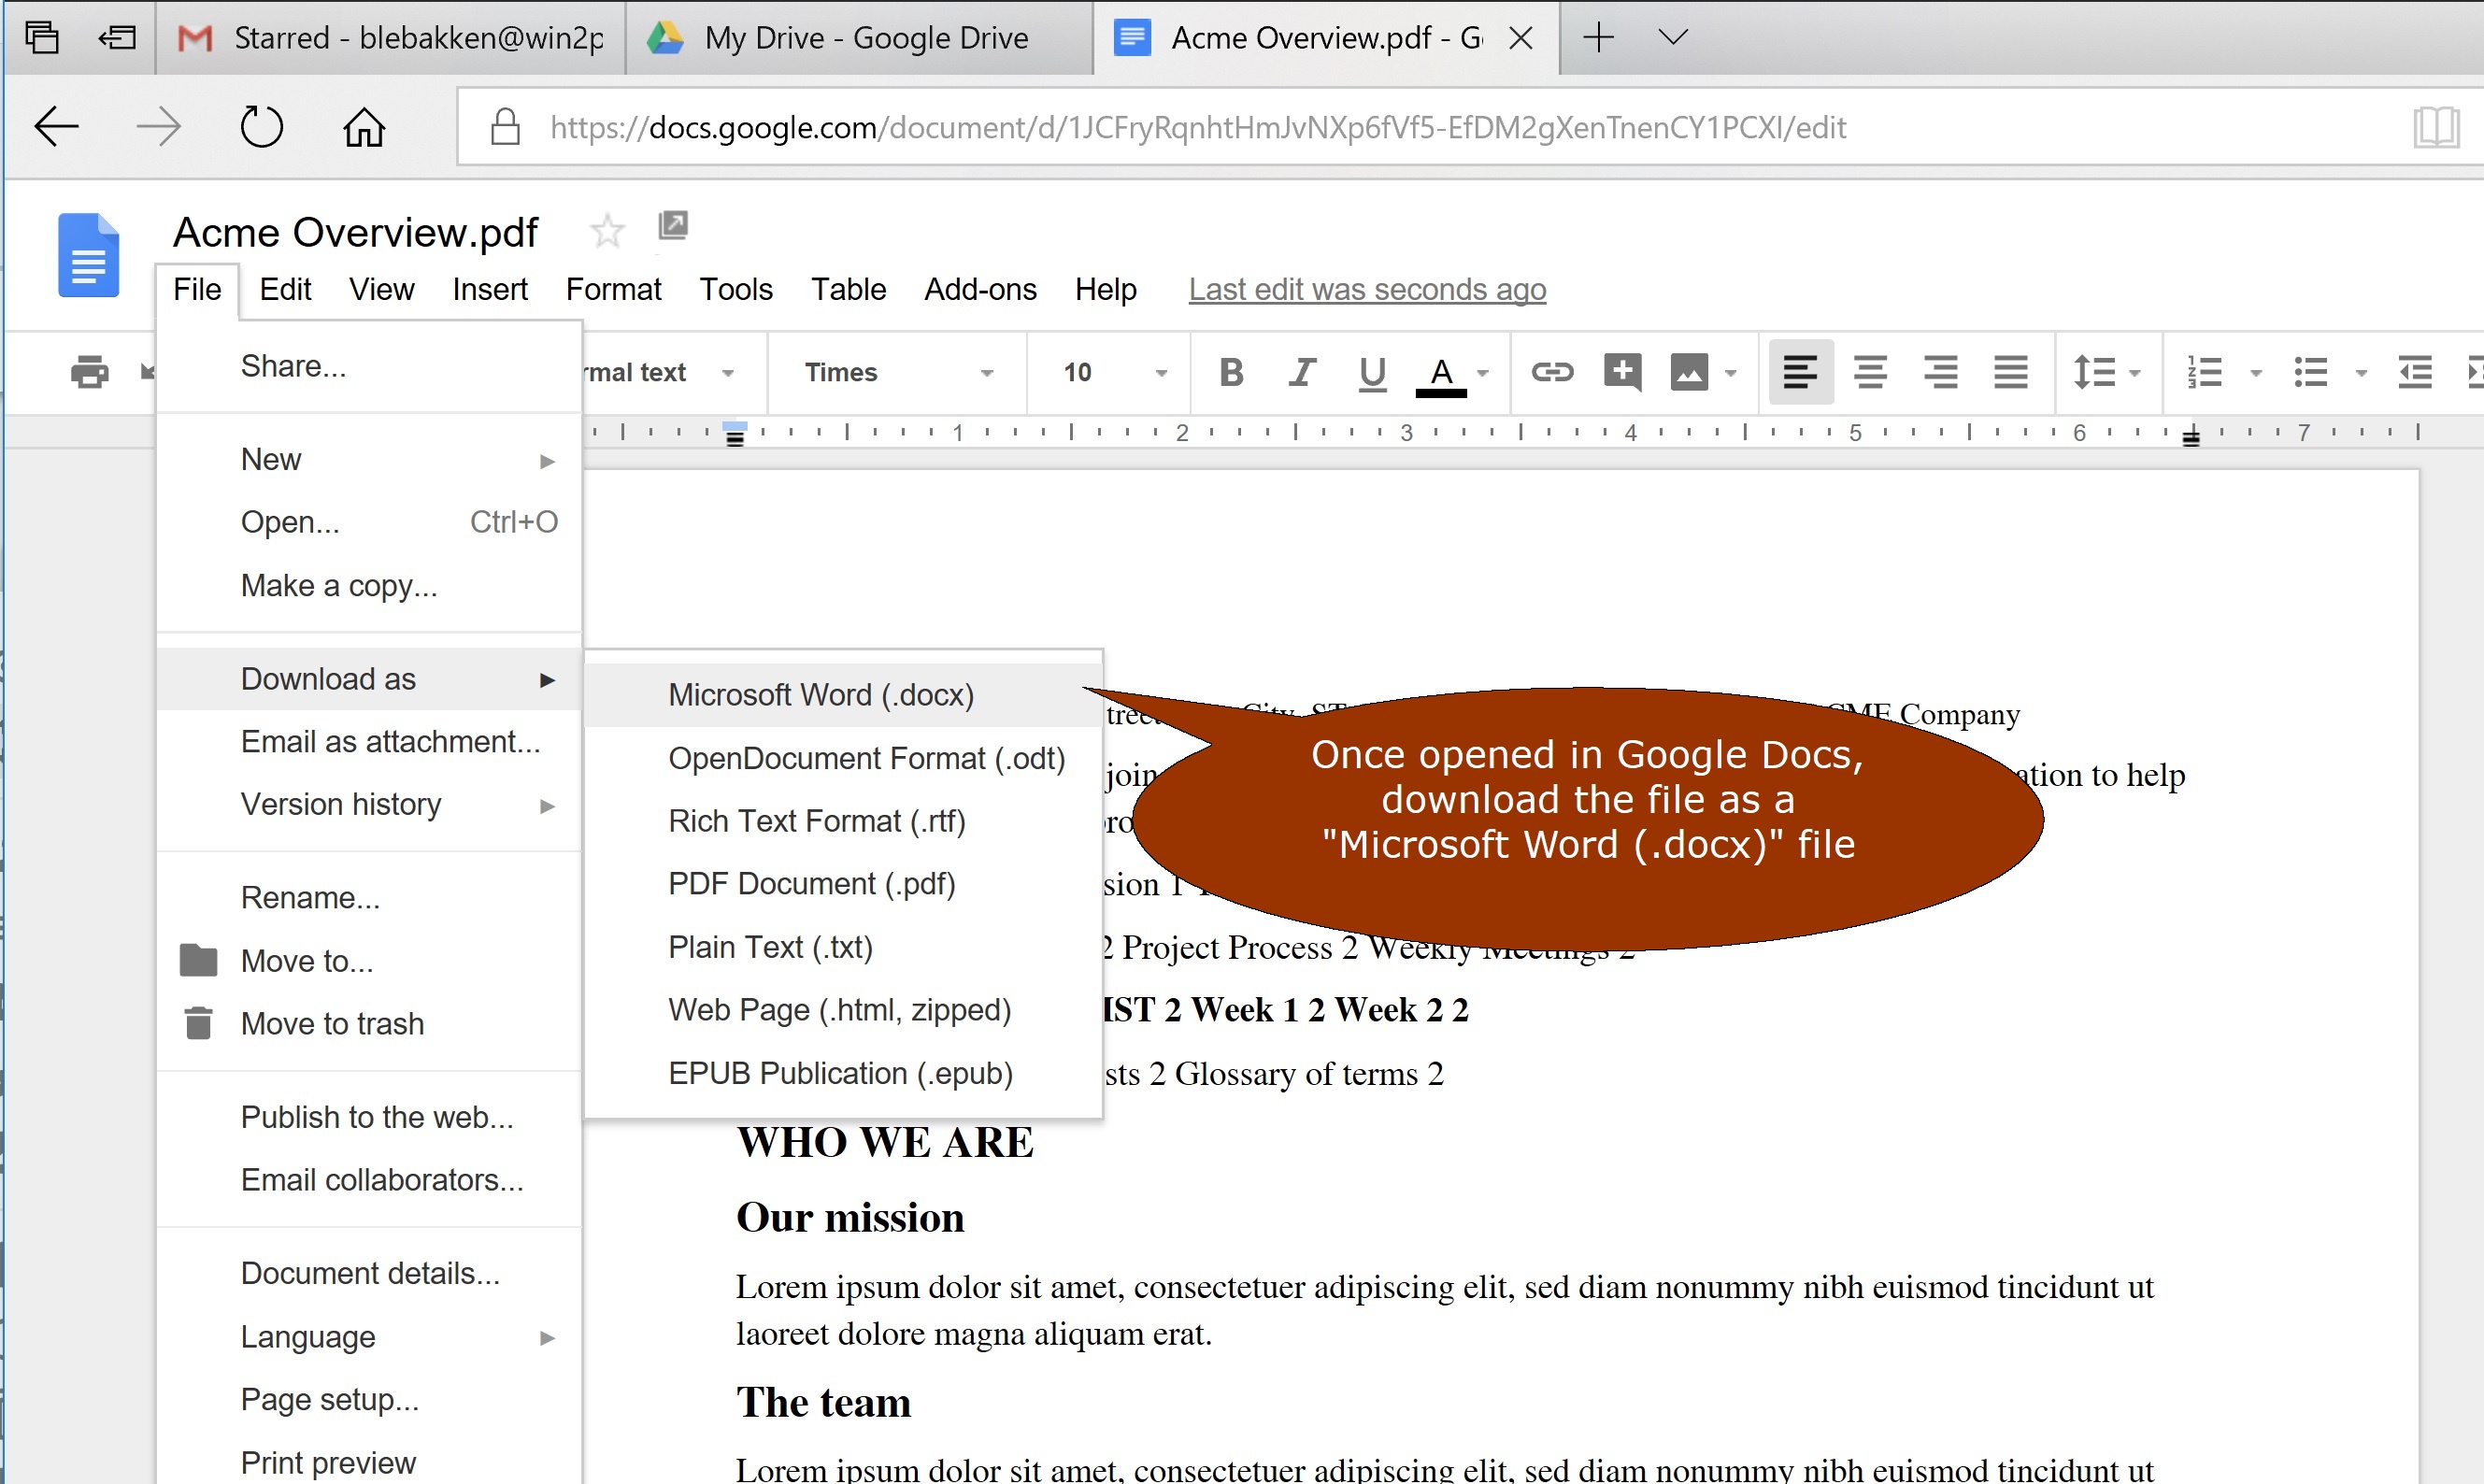Viewport: 2484px width, 1484px height.
Task: Choose PDF Document (.pdf) download
Action: (x=842, y=884)
